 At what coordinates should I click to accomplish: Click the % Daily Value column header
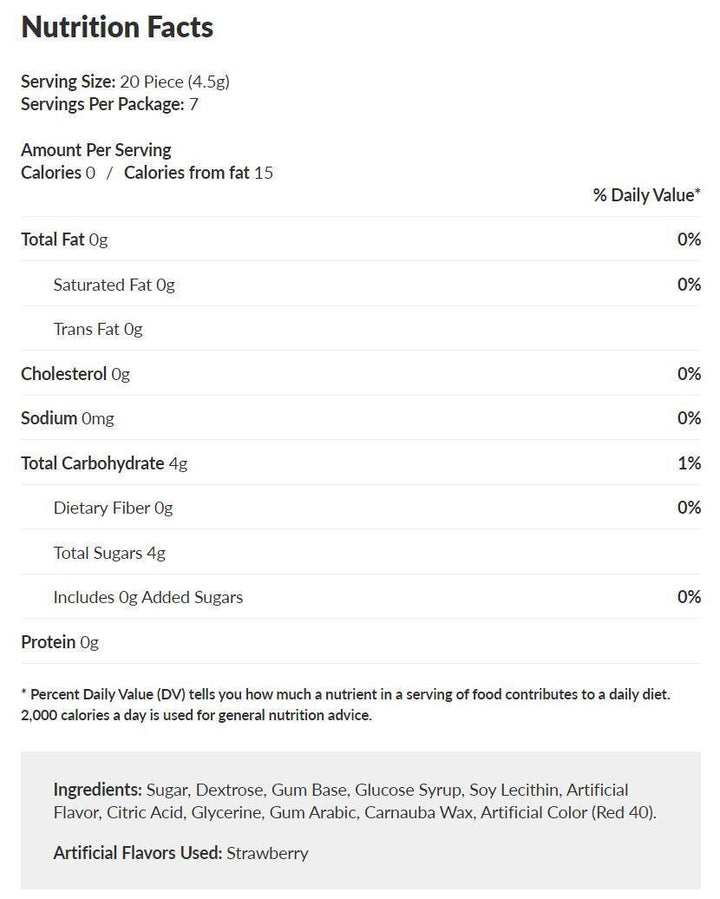point(646,194)
